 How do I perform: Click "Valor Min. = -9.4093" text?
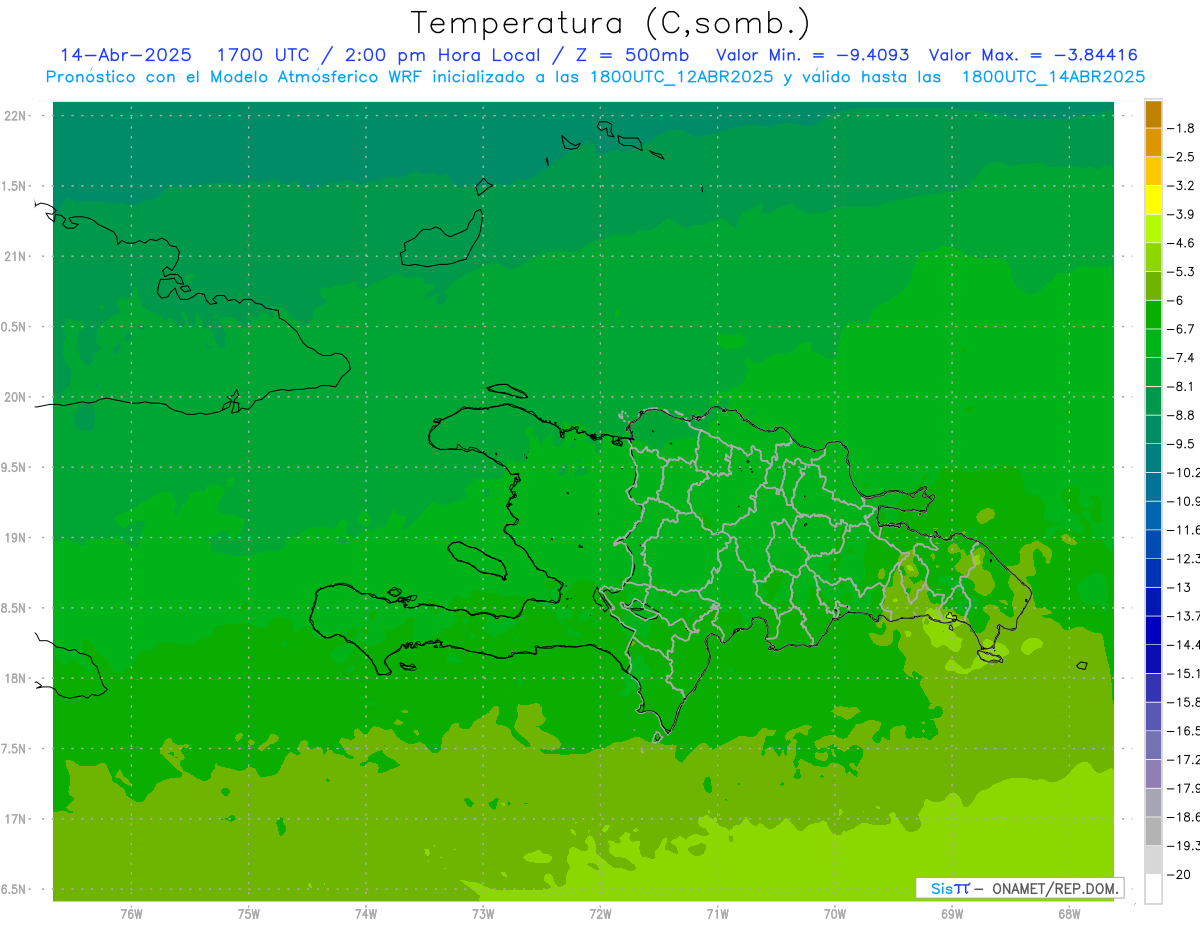[x=812, y=55]
